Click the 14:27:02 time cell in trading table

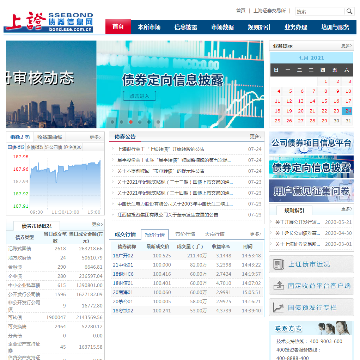tap(252, 283)
